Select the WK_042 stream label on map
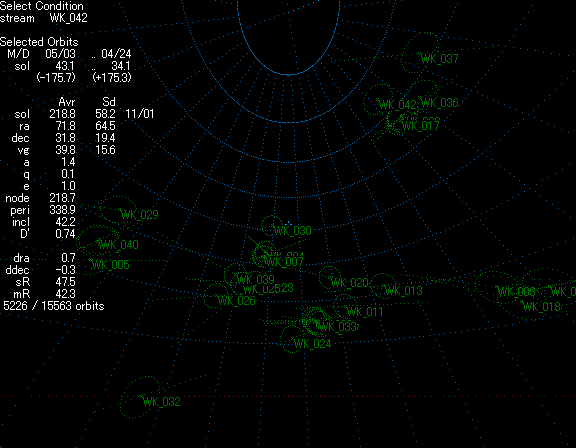 397,105
